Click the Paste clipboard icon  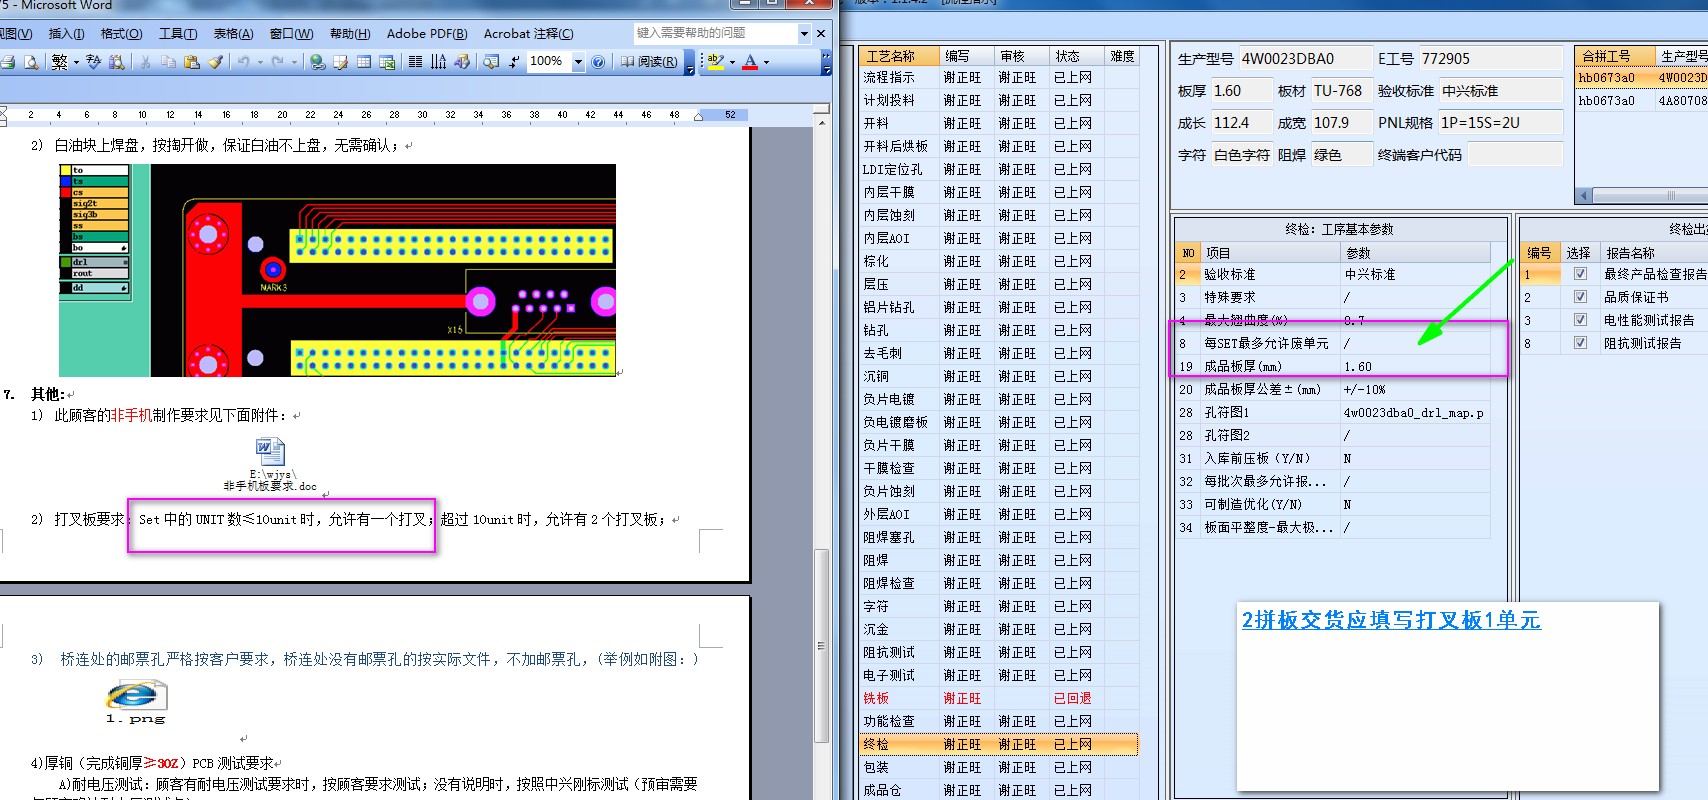point(192,62)
